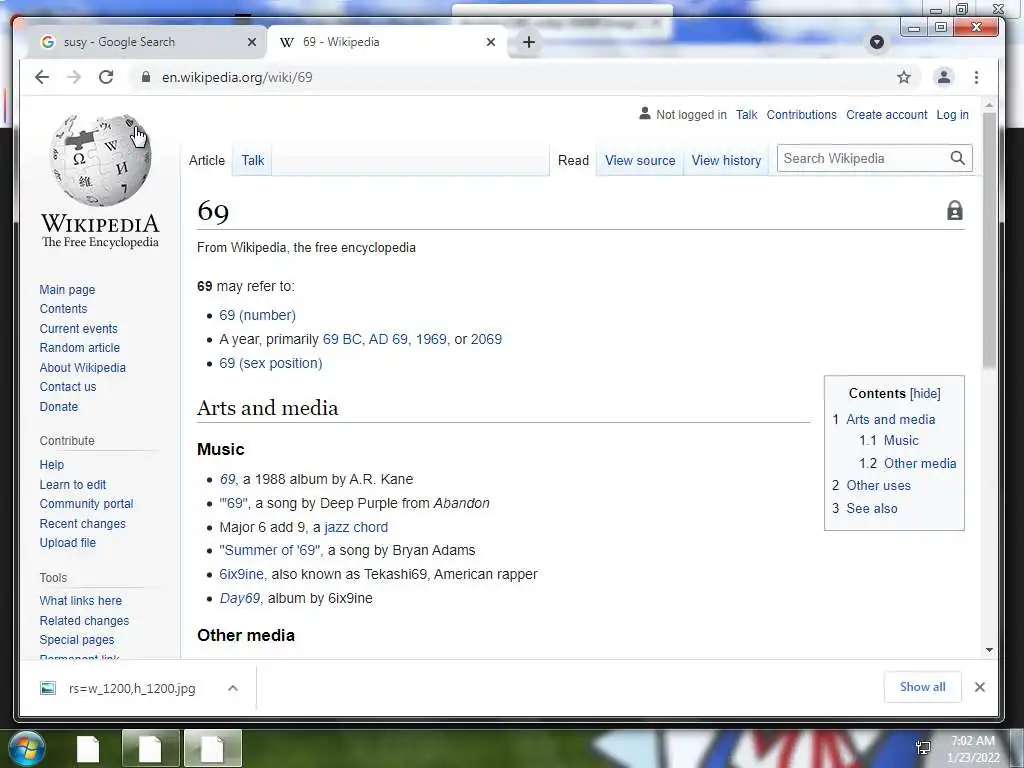Viewport: 1024px width, 768px height.
Task: Open the 2069 year link
Action: coord(487,339)
